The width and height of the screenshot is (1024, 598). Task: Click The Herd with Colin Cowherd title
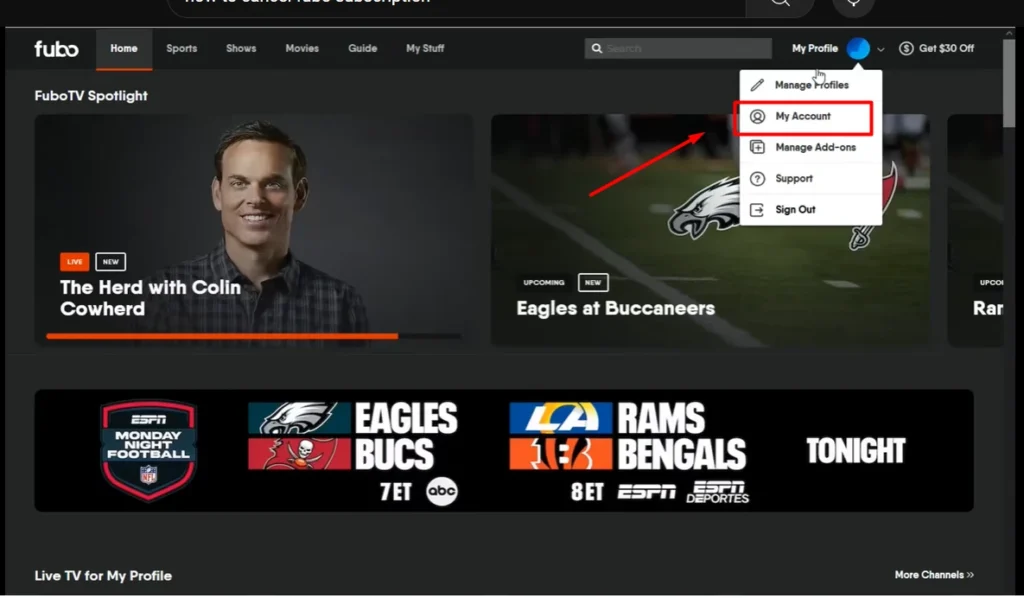[150, 298]
